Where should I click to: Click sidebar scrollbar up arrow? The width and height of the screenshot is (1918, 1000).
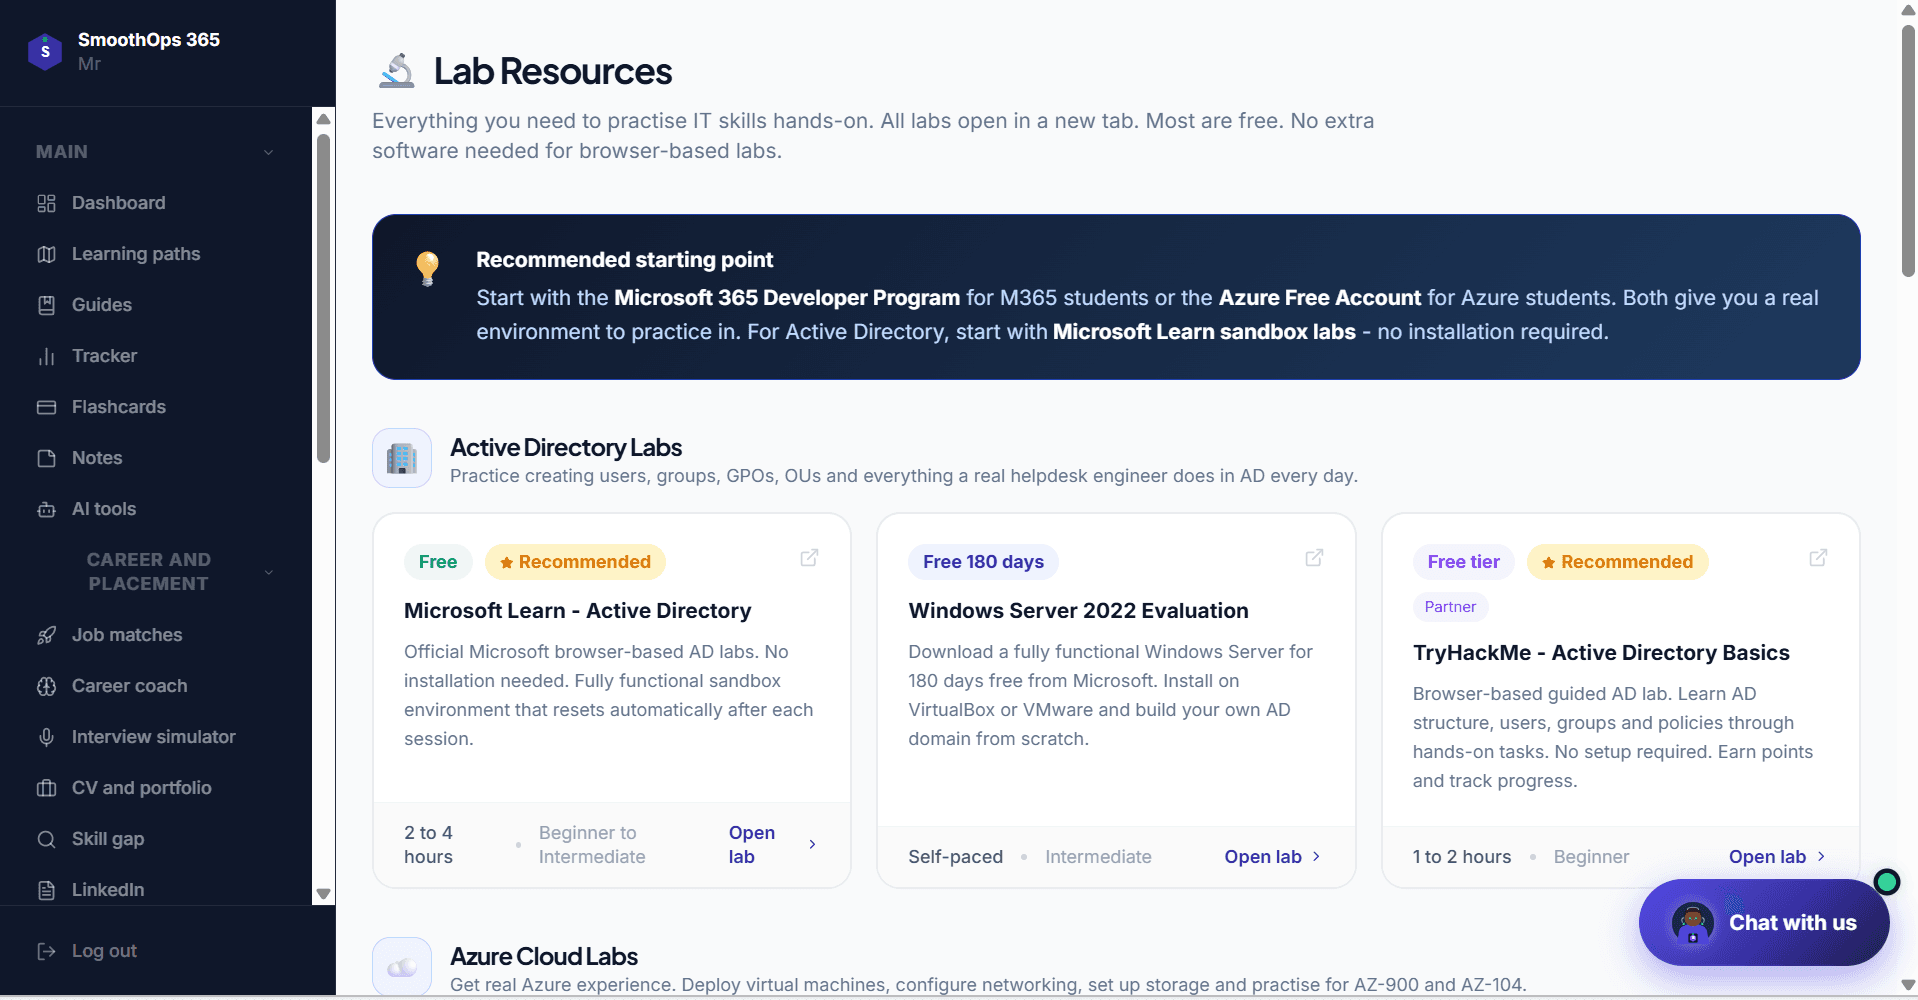(323, 119)
